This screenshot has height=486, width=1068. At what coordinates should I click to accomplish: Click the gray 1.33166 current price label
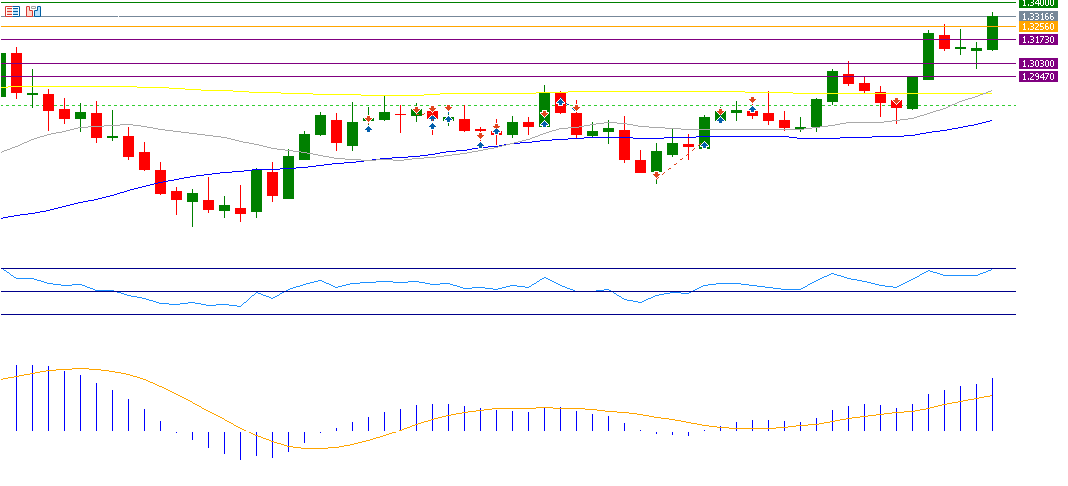(1040, 16)
